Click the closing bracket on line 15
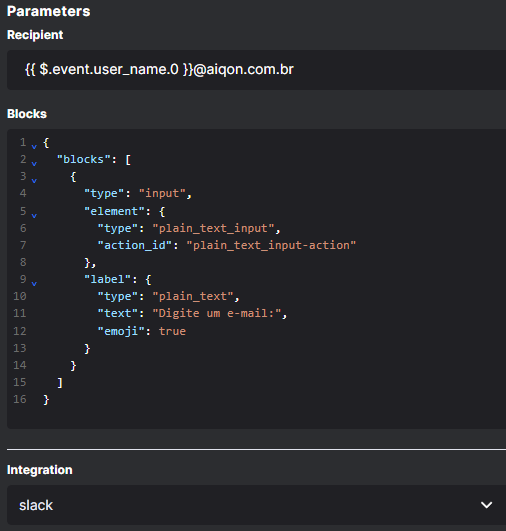This screenshot has height=531, width=506. pos(60,383)
